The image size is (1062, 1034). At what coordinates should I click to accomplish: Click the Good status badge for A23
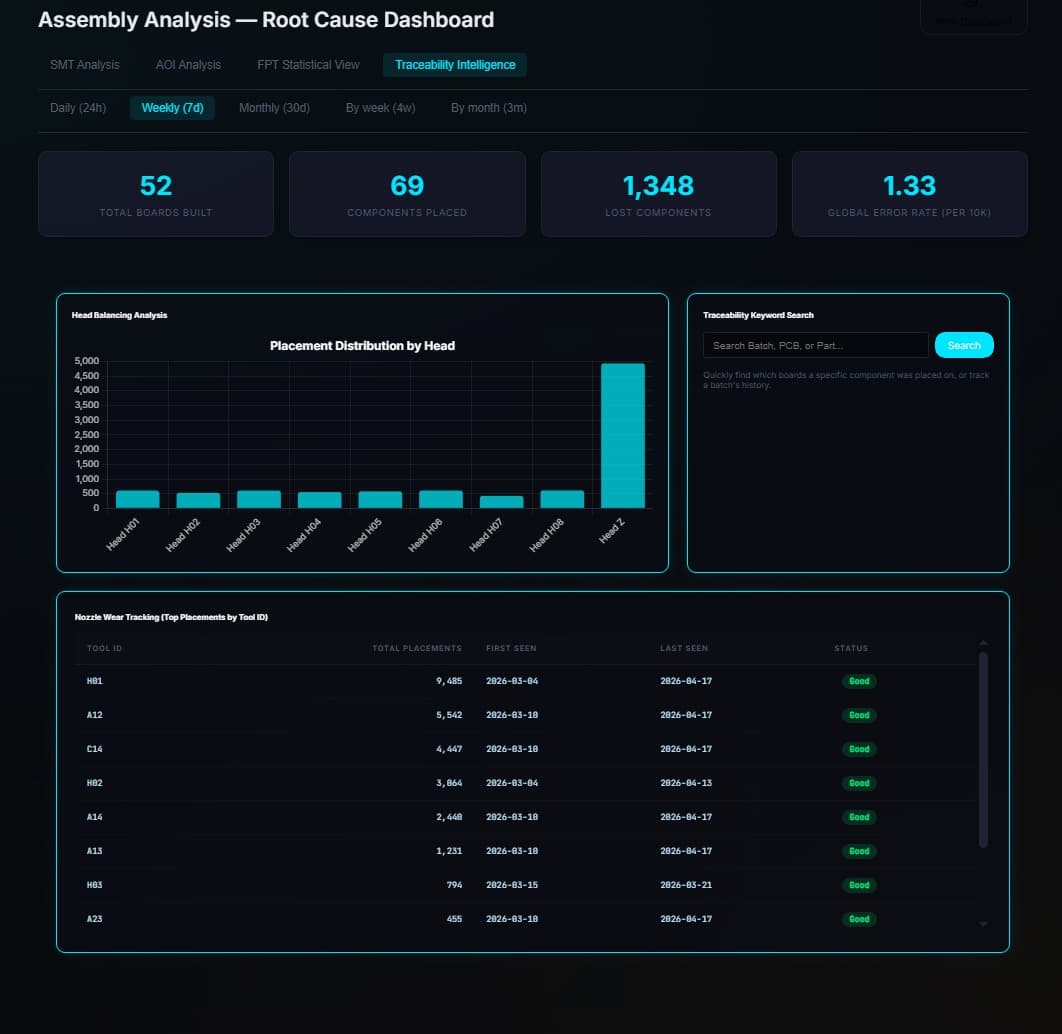(x=859, y=919)
